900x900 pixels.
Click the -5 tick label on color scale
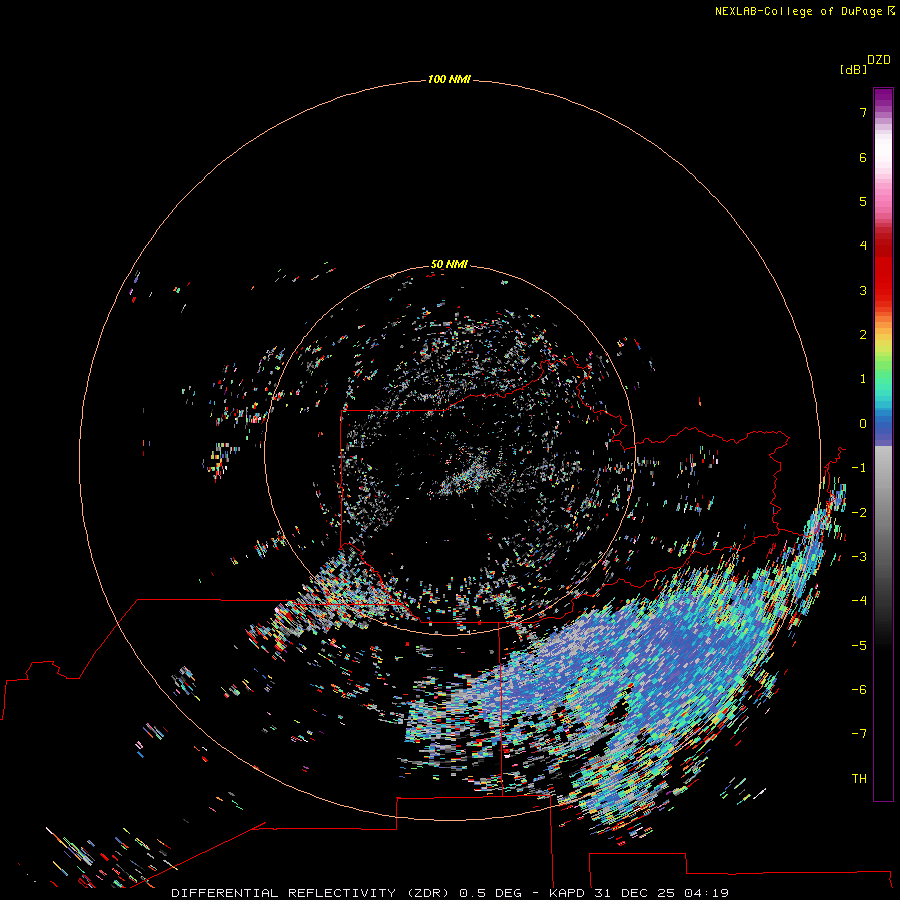coord(859,645)
